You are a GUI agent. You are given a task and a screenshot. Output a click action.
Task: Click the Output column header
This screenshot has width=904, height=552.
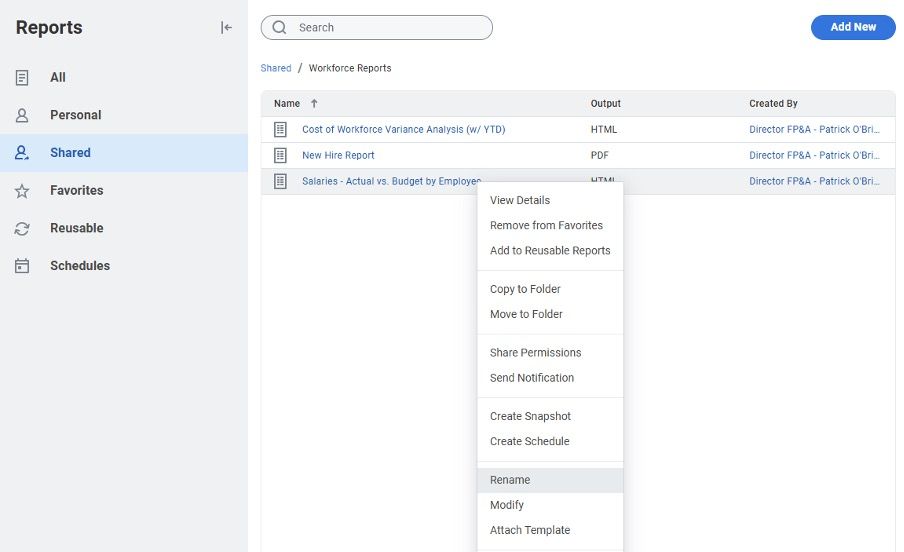point(605,103)
